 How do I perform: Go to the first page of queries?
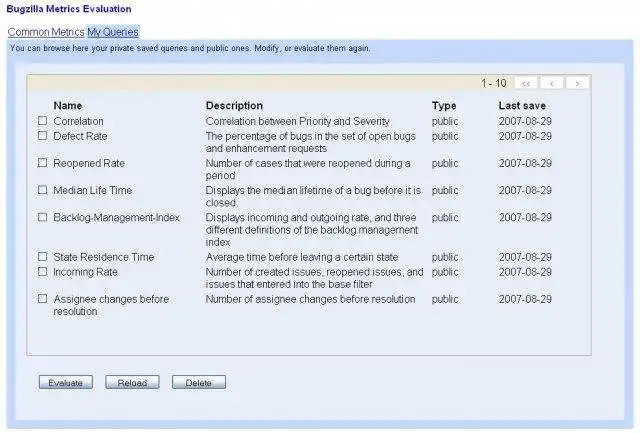coord(526,83)
